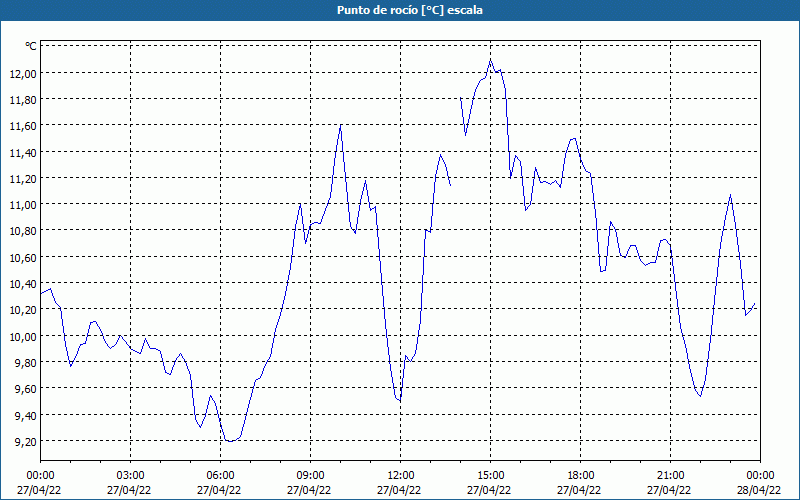The width and height of the screenshot is (800, 500).
Task: Click the 10,20 y-axis label
Action: tap(23, 310)
